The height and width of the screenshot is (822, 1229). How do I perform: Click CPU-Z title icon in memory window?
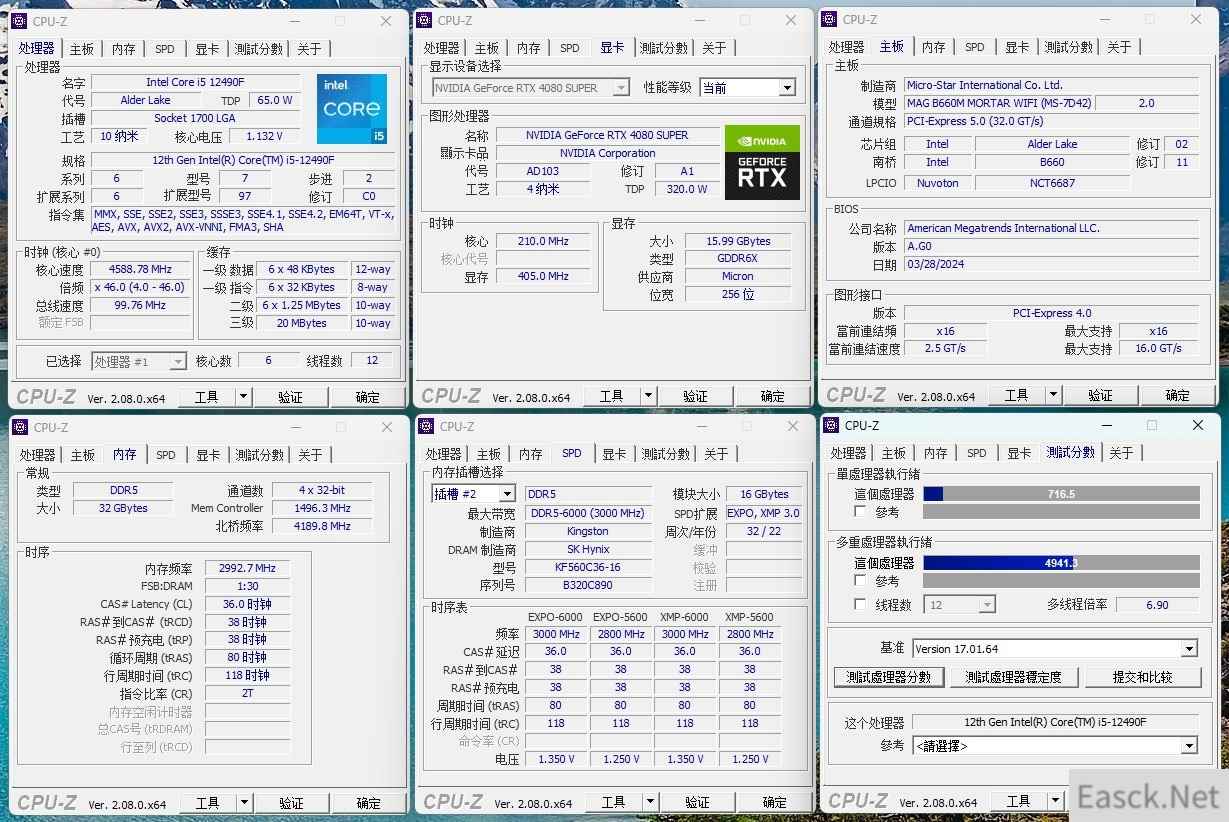[20, 427]
